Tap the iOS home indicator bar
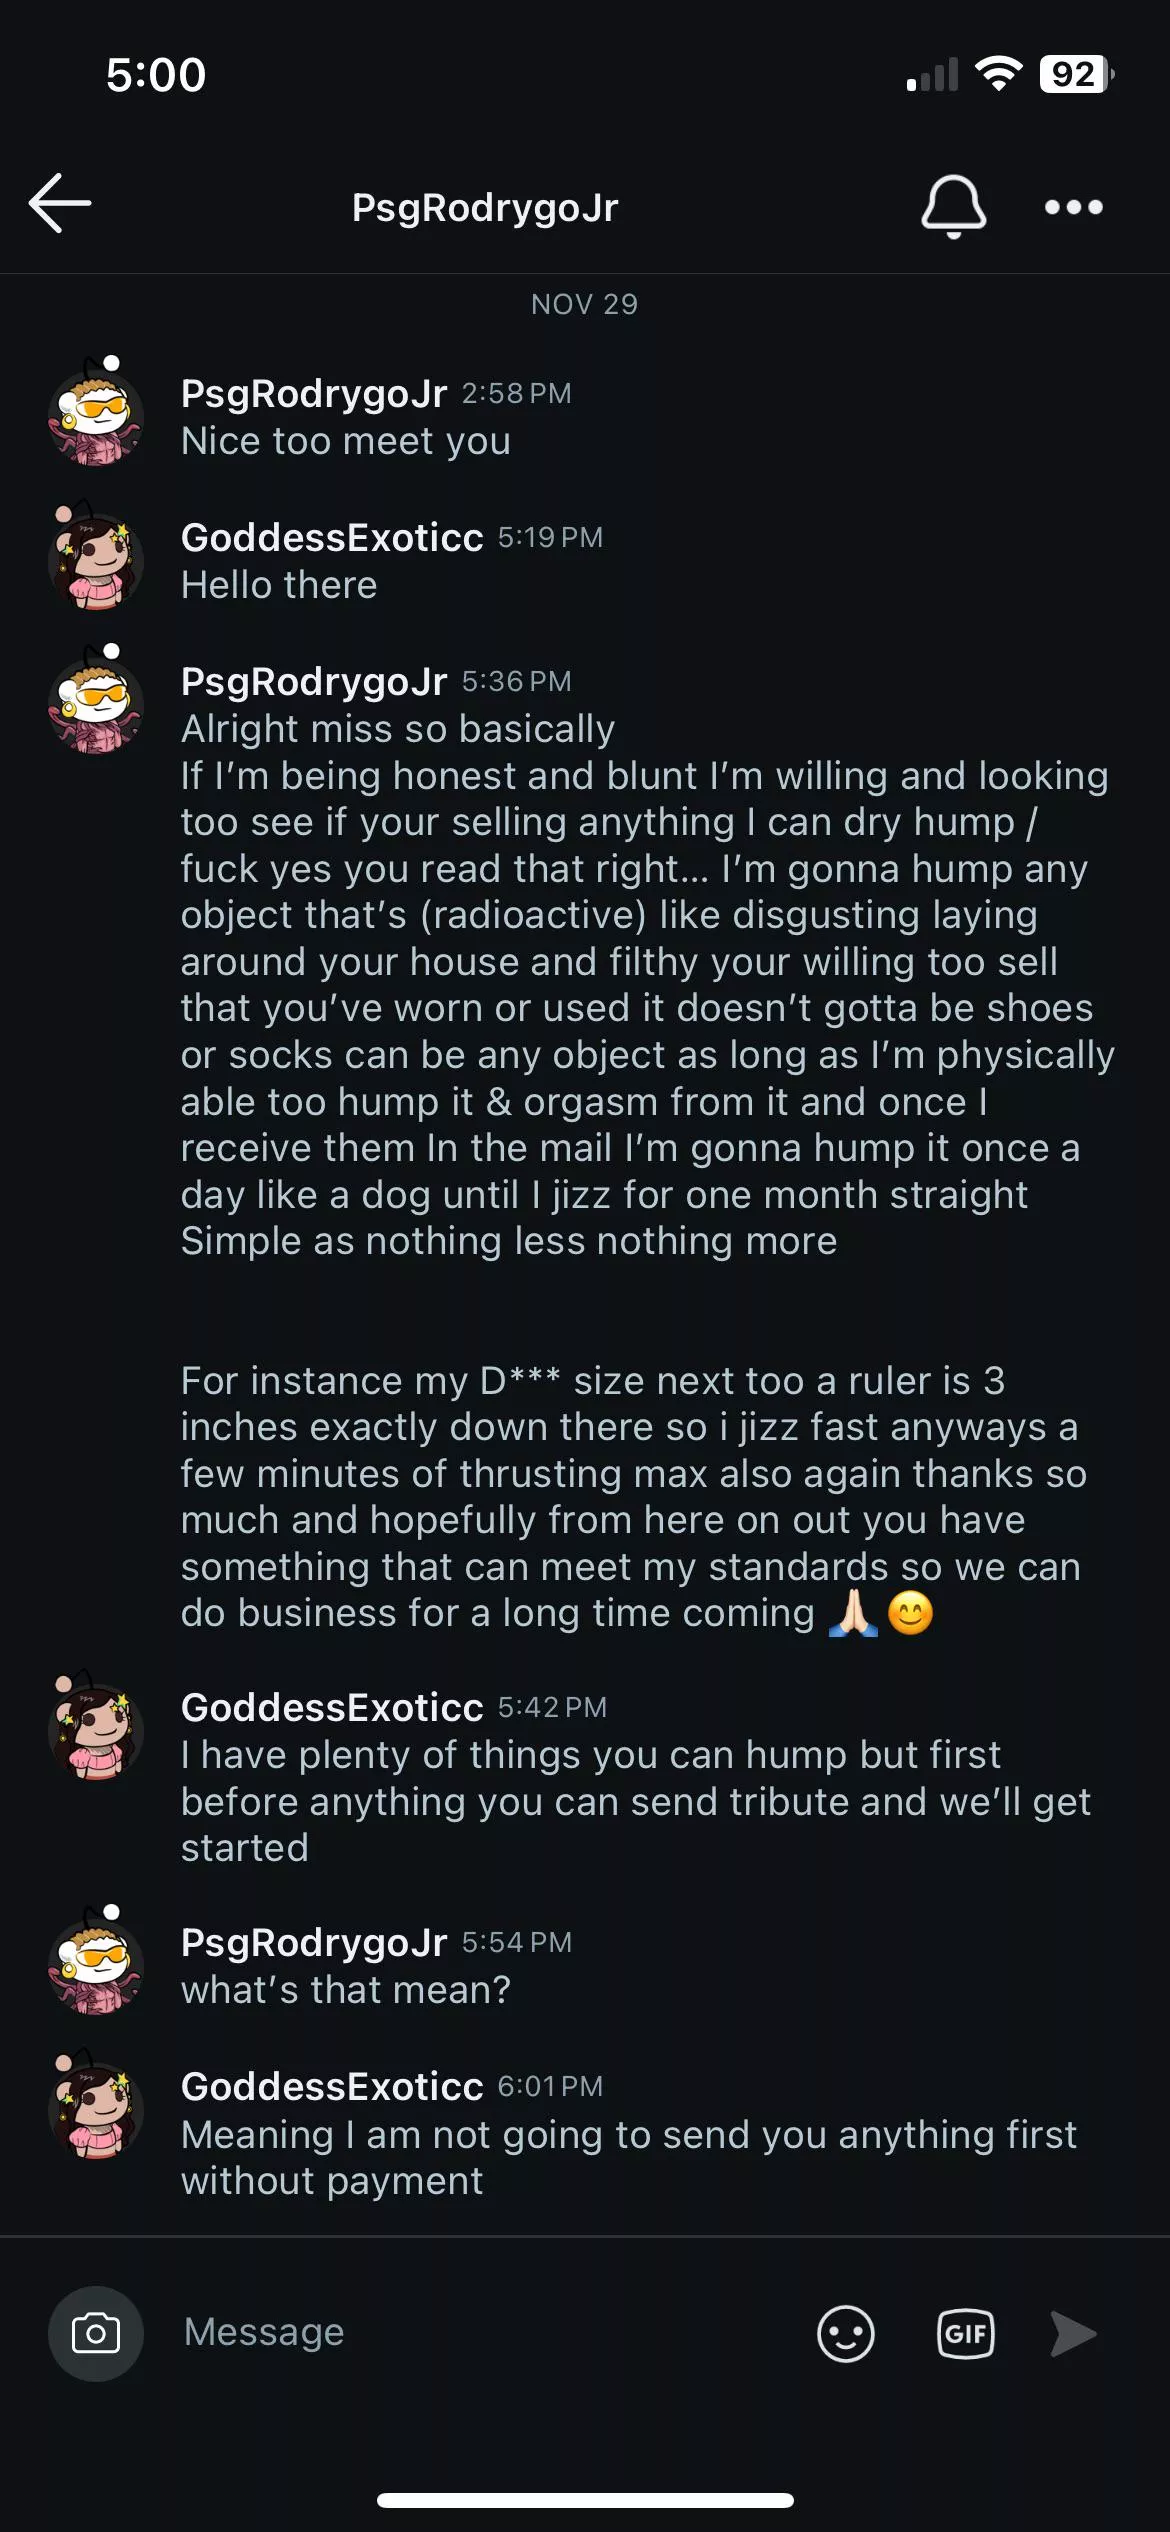Viewport: 1170px width, 2532px height. click(585, 2500)
